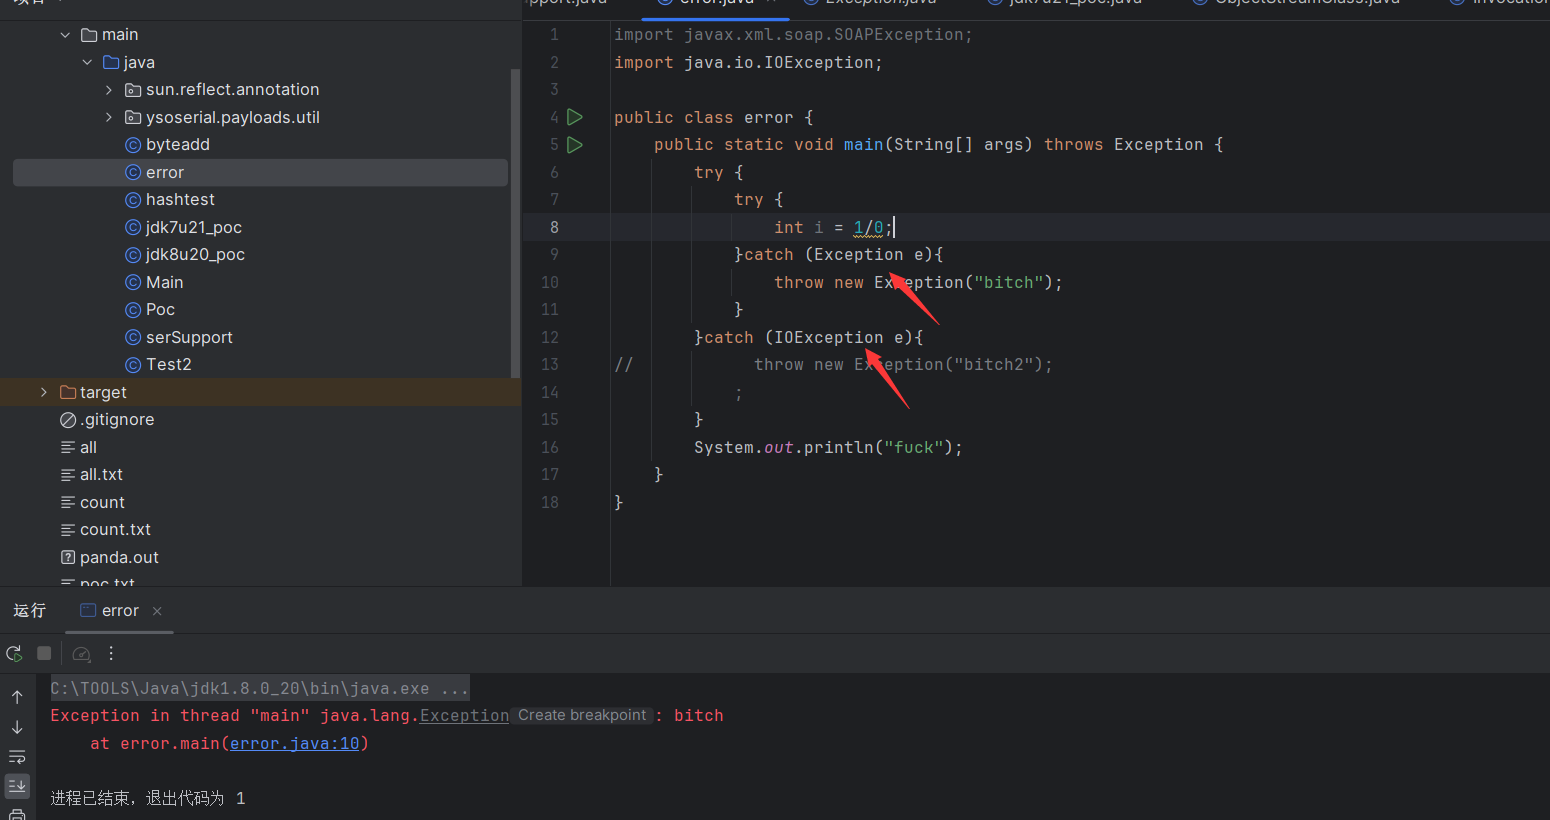Open more actions menu in Run toolbar

111,653
